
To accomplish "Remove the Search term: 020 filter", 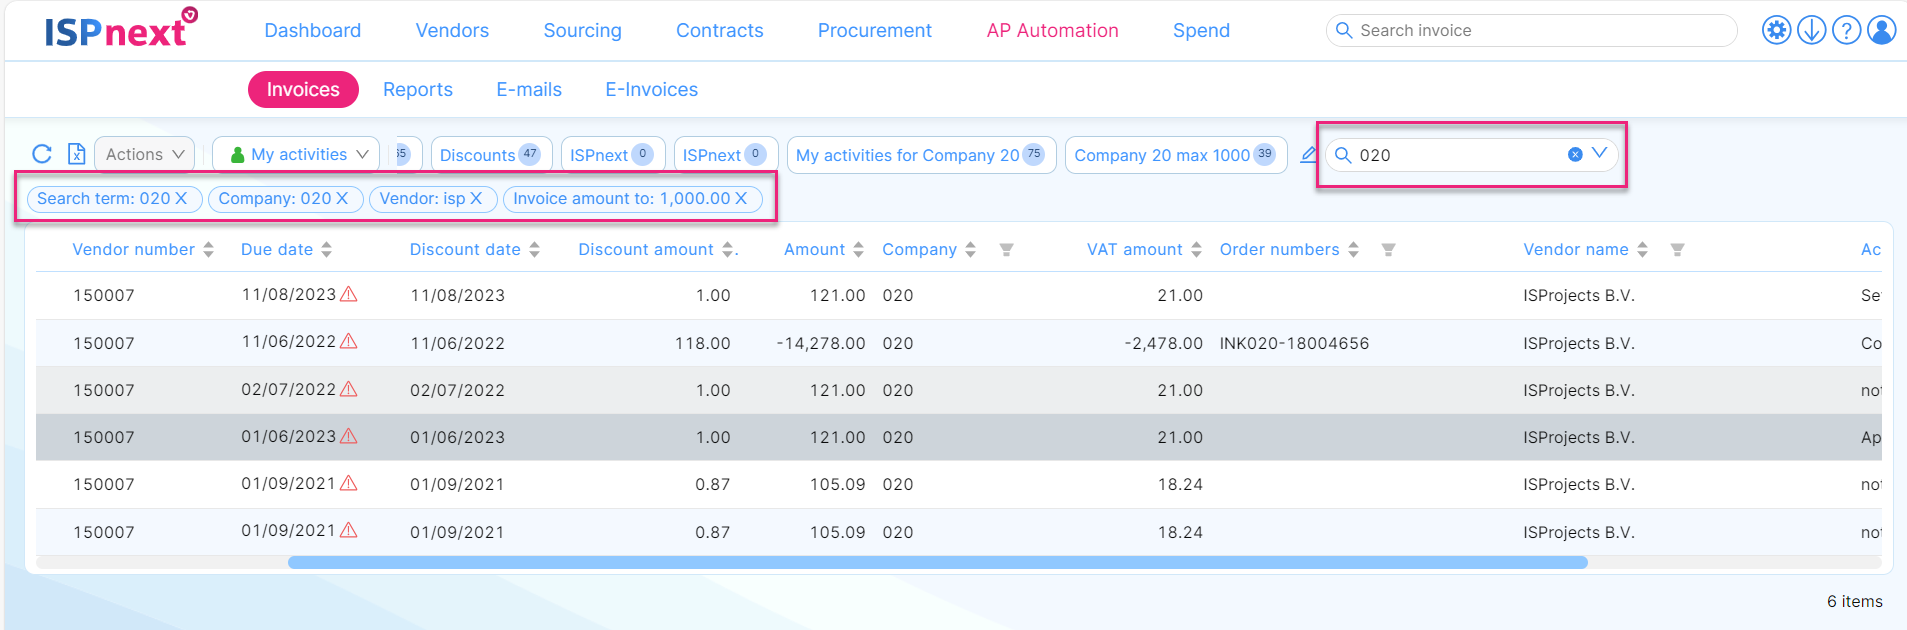I will tap(181, 198).
